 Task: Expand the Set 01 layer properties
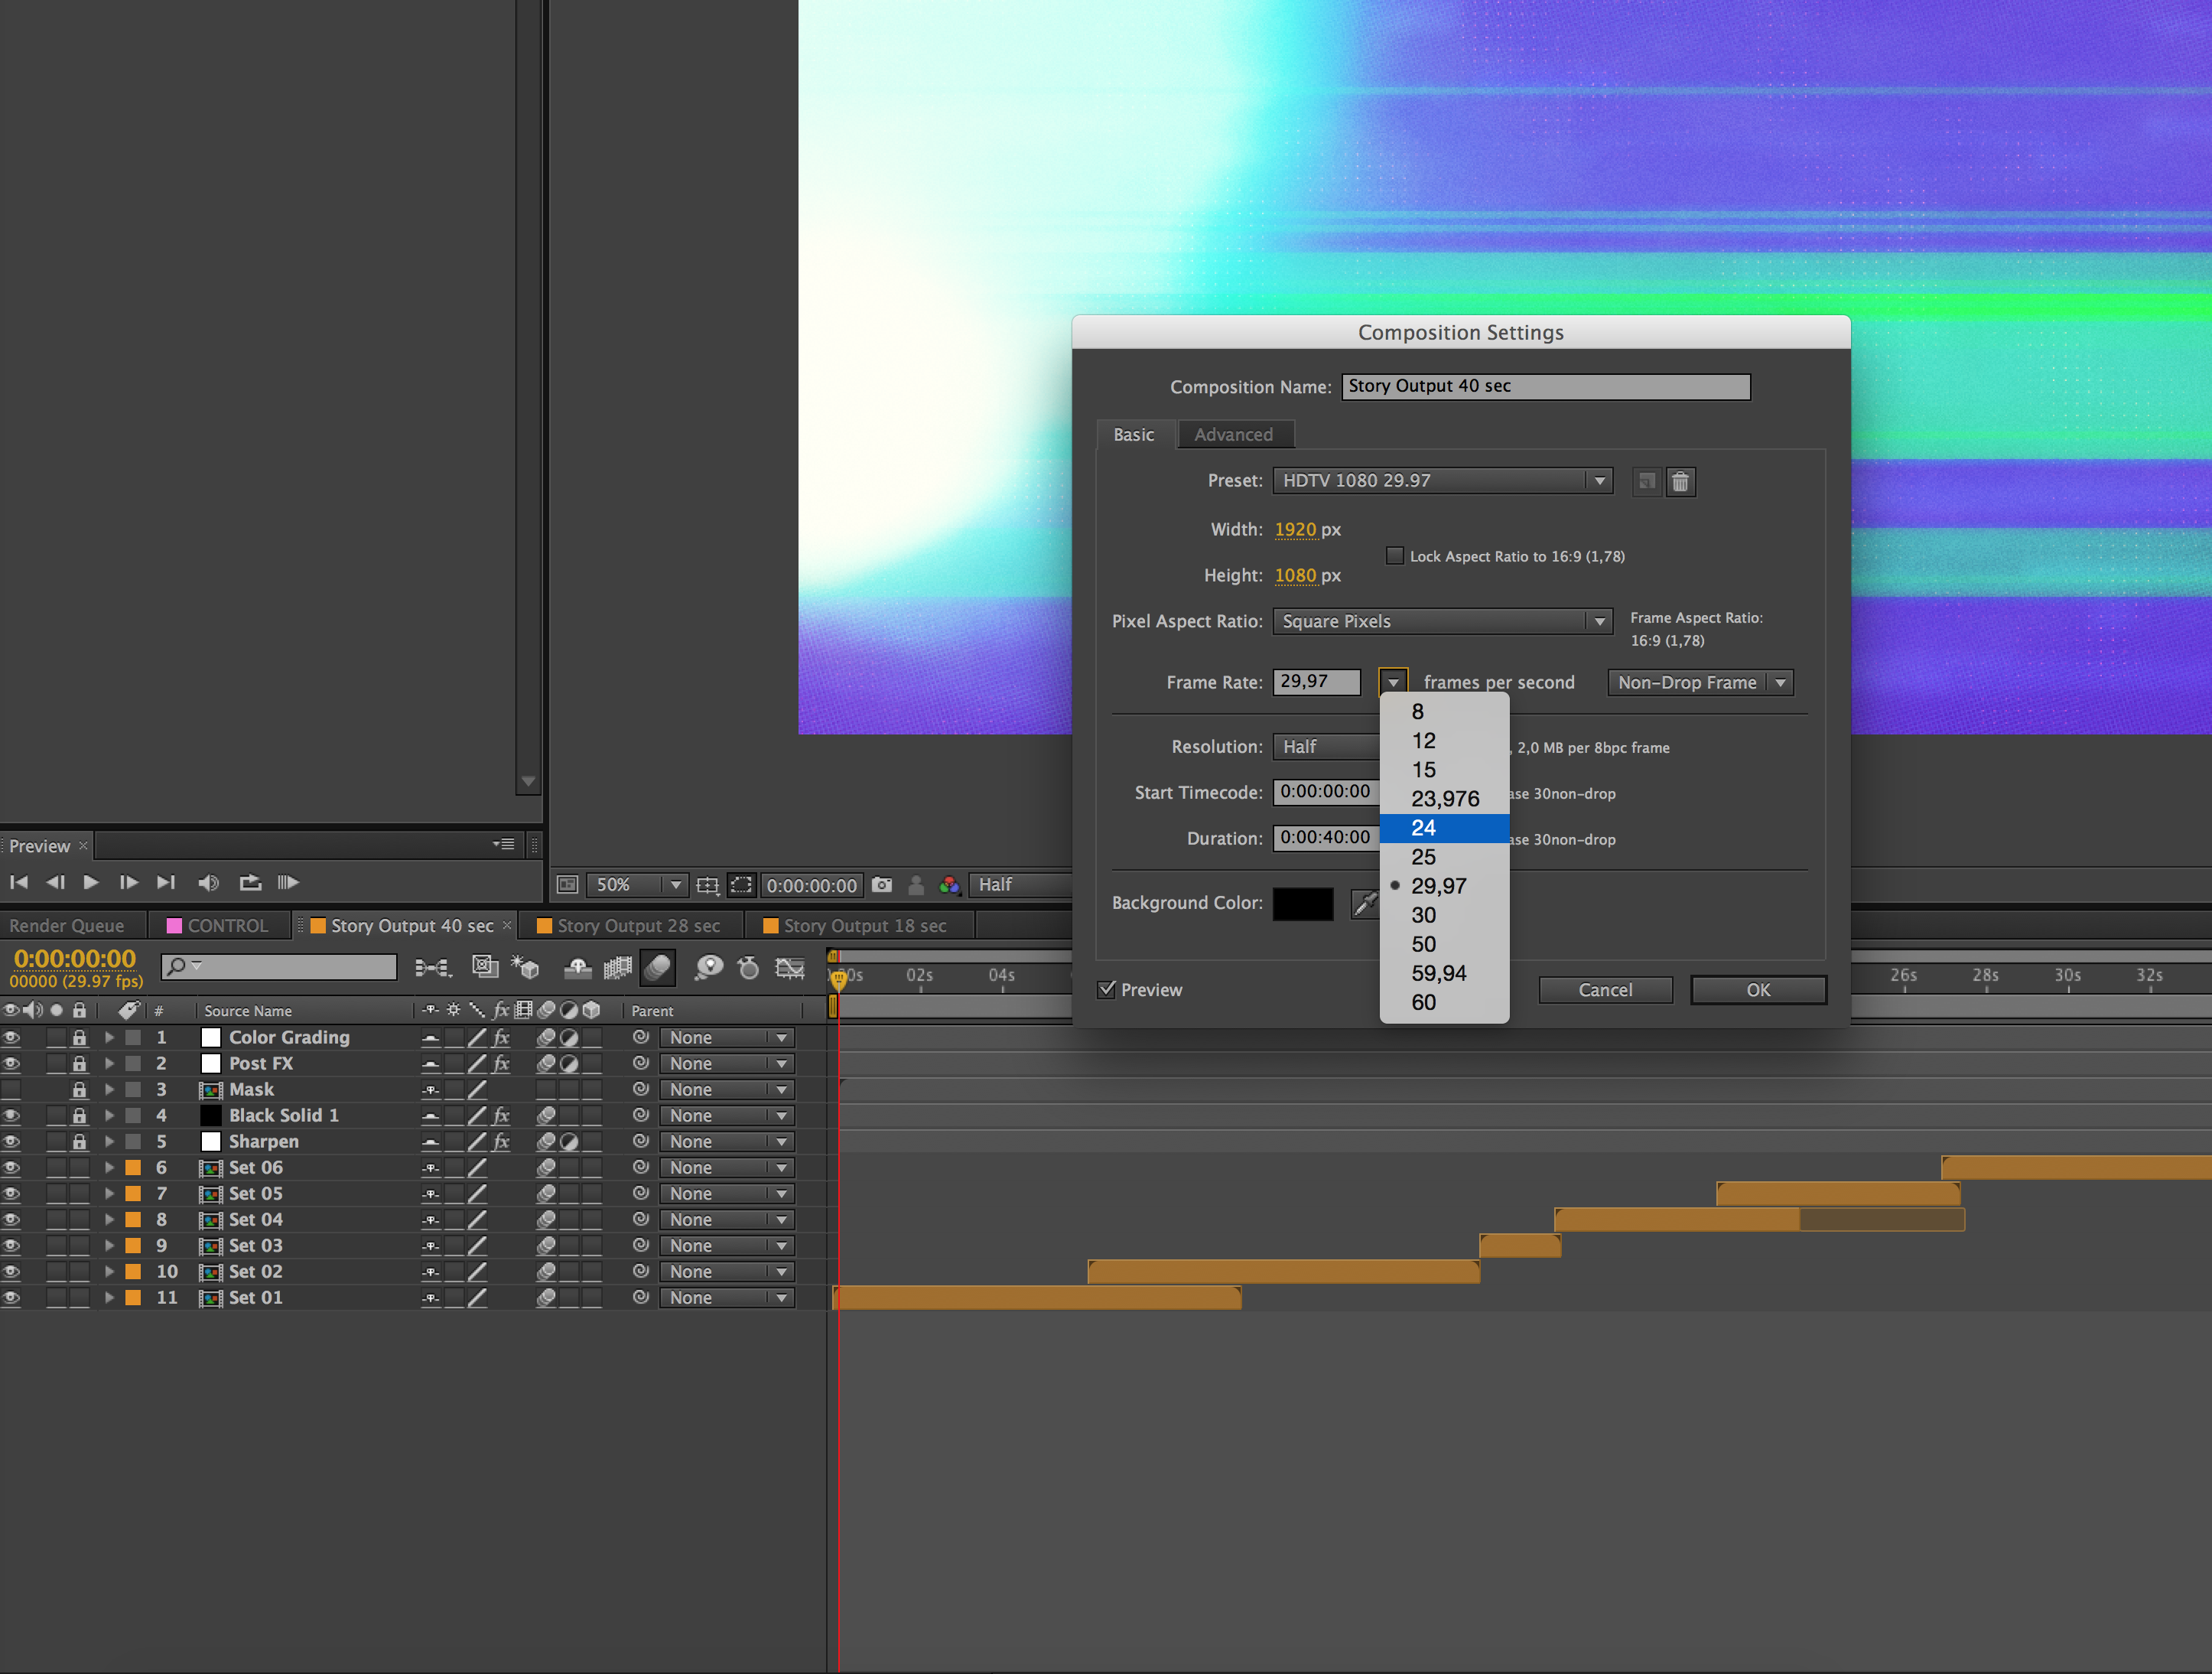[x=109, y=1297]
